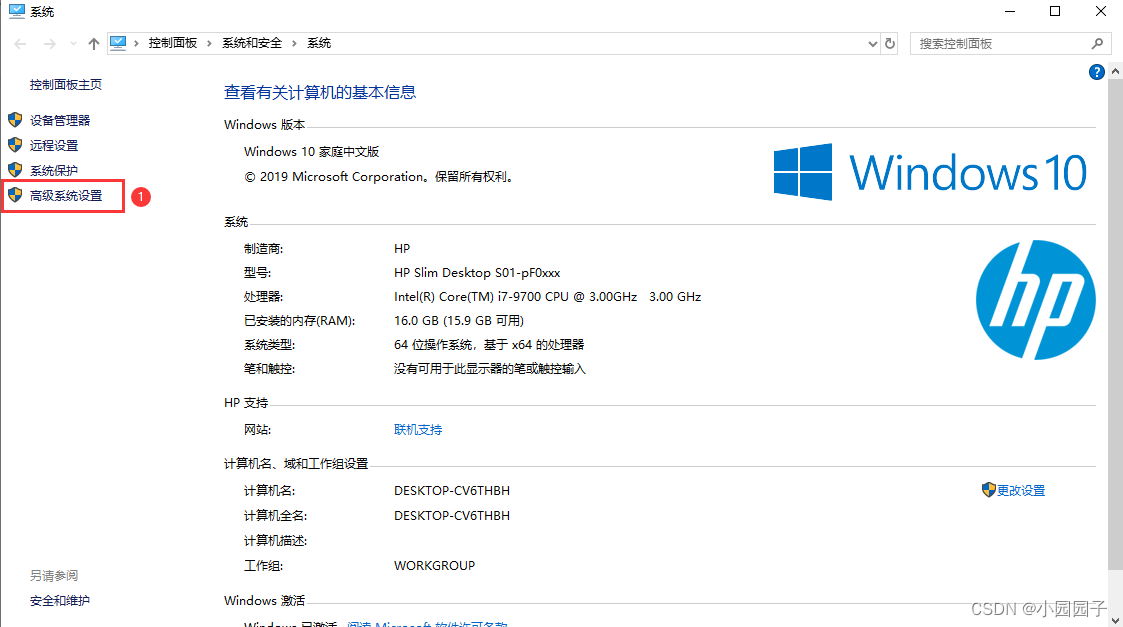
Task: Click the scrollbar down arrow
Action: point(1115,620)
